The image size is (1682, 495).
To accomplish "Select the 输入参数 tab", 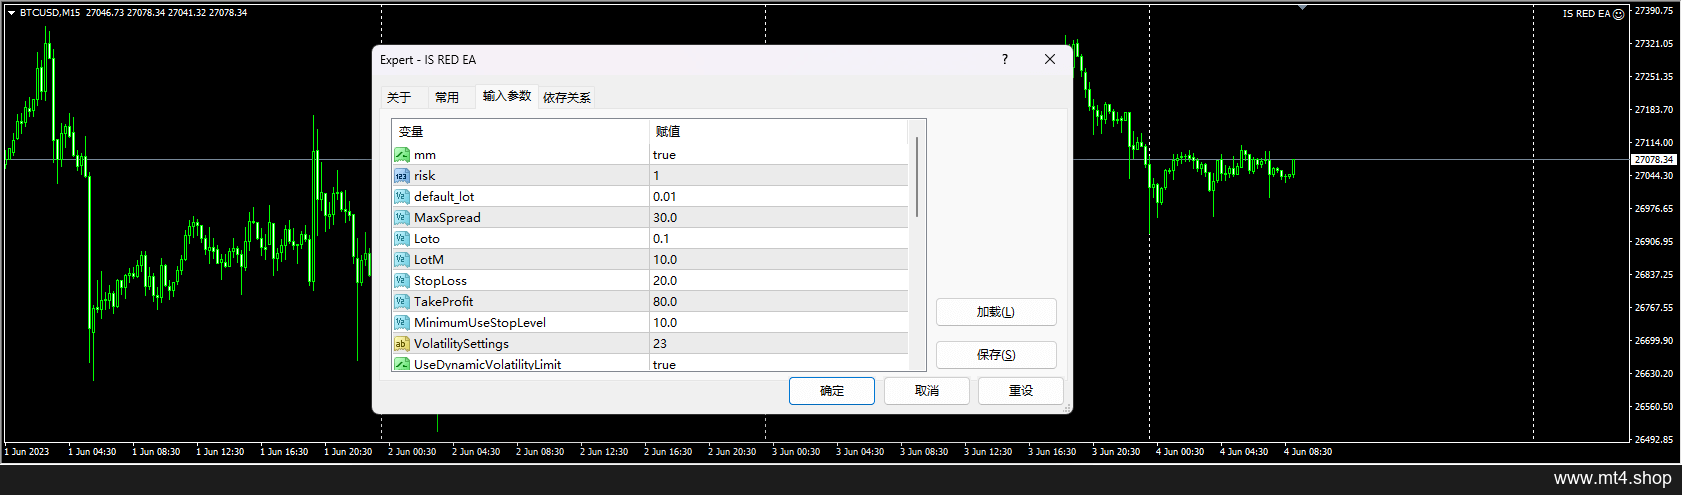I will coord(507,96).
